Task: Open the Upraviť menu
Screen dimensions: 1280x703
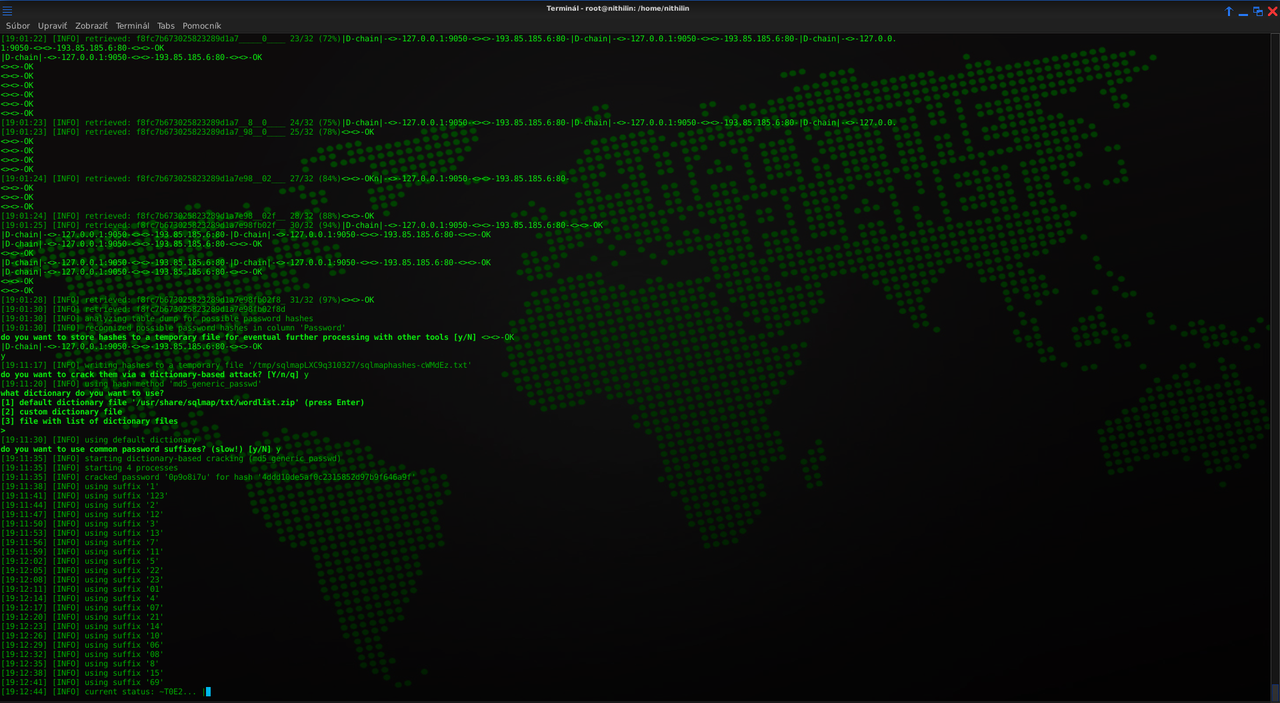Action: (53, 26)
